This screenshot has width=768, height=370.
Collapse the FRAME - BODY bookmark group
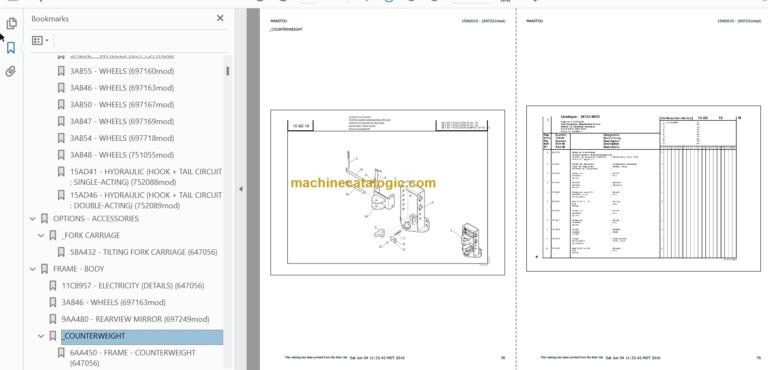(33, 269)
